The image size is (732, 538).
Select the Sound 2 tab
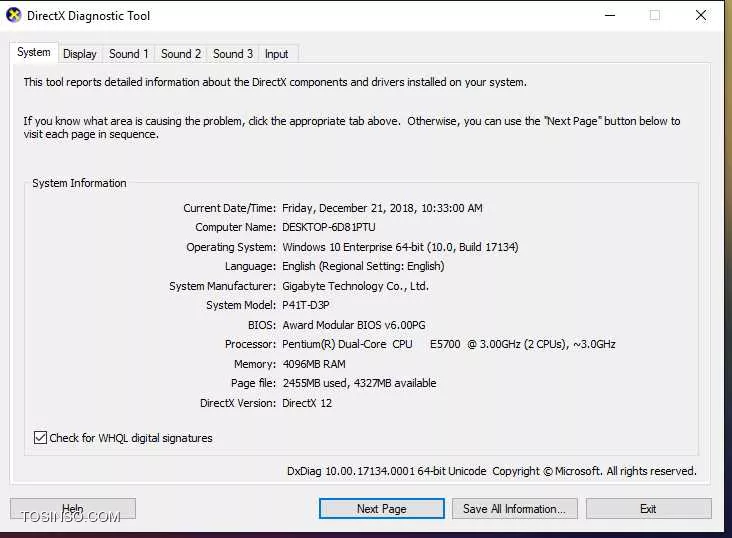(181, 54)
